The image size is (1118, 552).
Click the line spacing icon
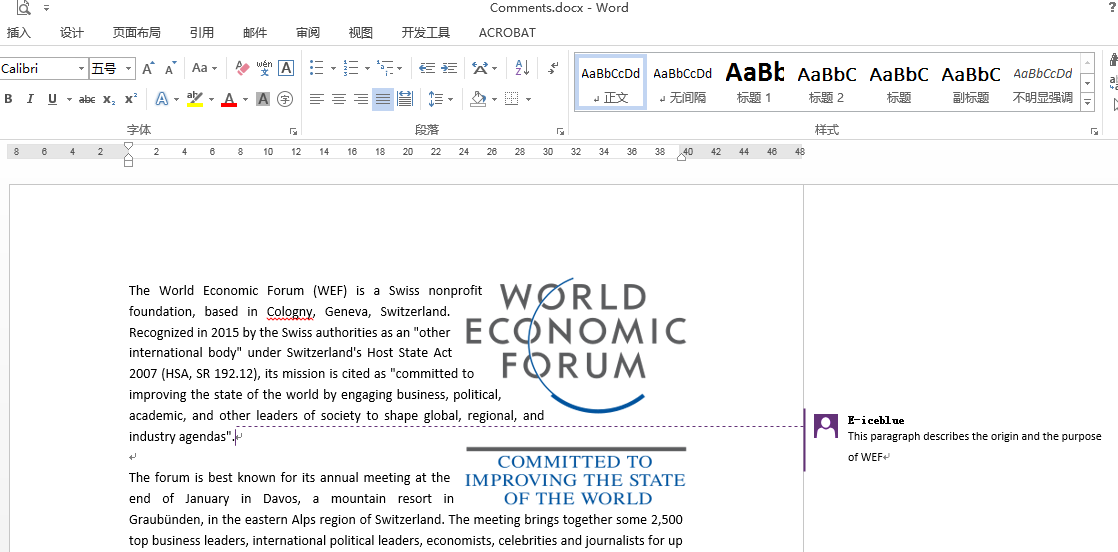pos(436,99)
